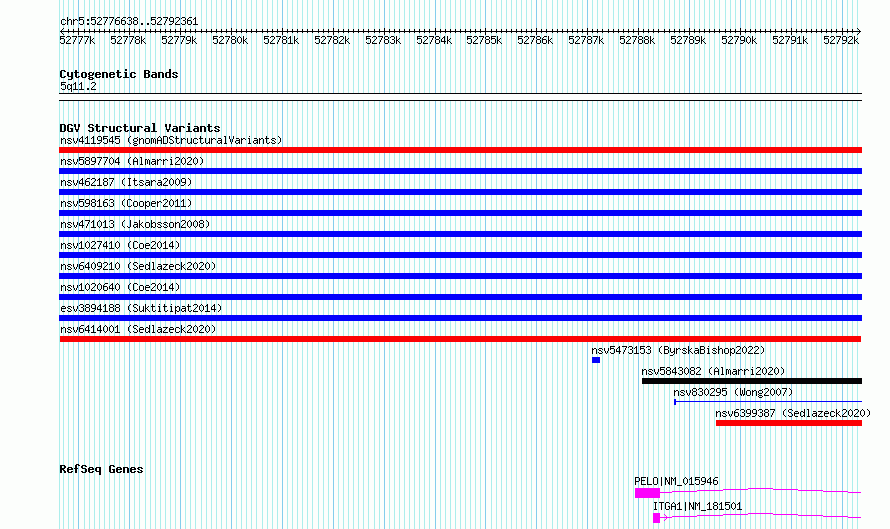
Task: Click the DGV Structural Variants track title
Action: [x=140, y=128]
